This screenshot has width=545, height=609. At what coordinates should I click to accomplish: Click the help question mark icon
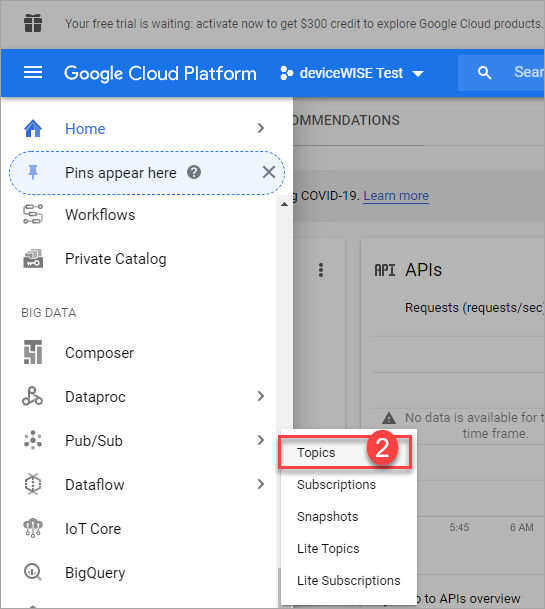click(x=194, y=172)
